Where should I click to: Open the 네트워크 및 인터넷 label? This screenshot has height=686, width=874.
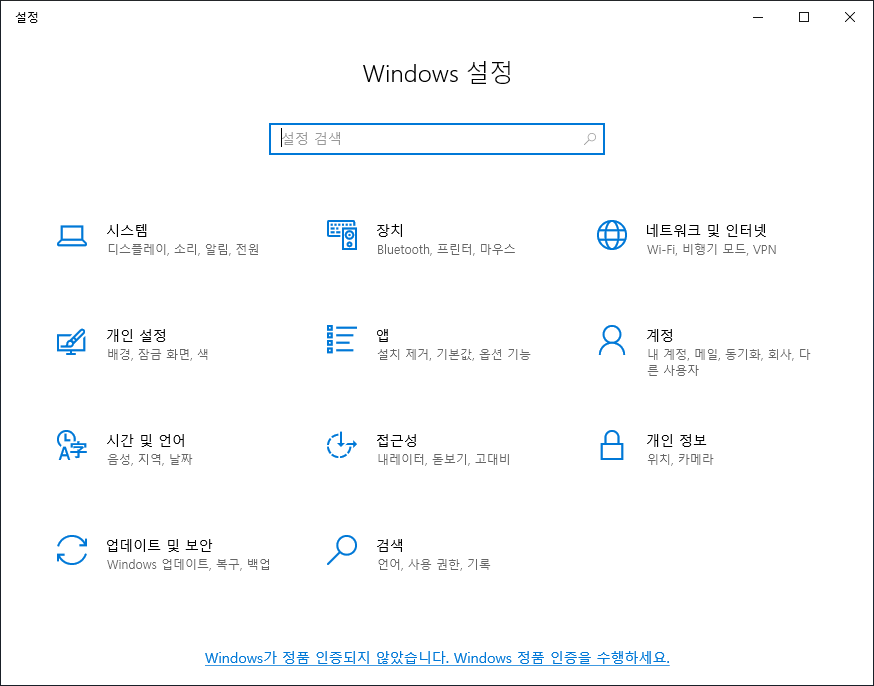coord(706,230)
